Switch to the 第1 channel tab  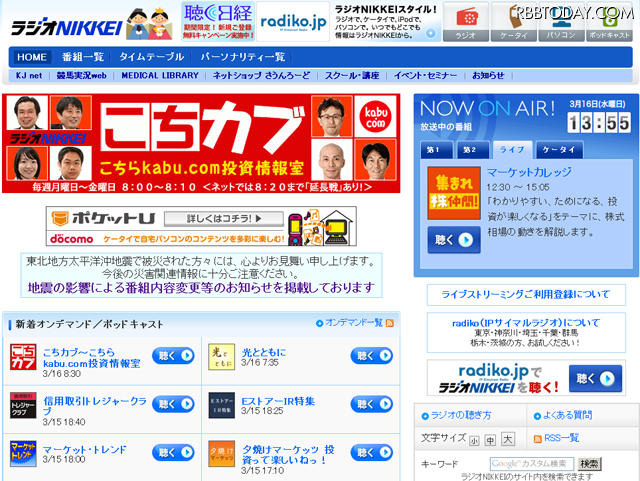436,150
